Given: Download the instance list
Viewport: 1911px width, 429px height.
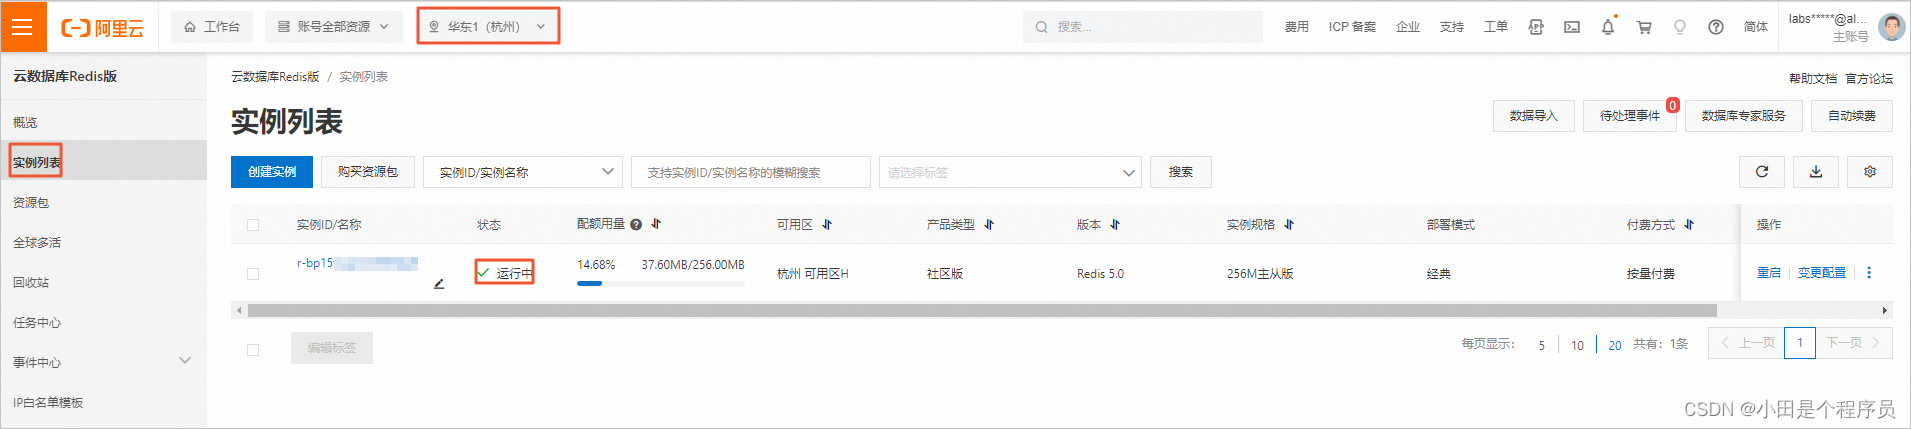Looking at the screenshot, I should coord(1816,172).
